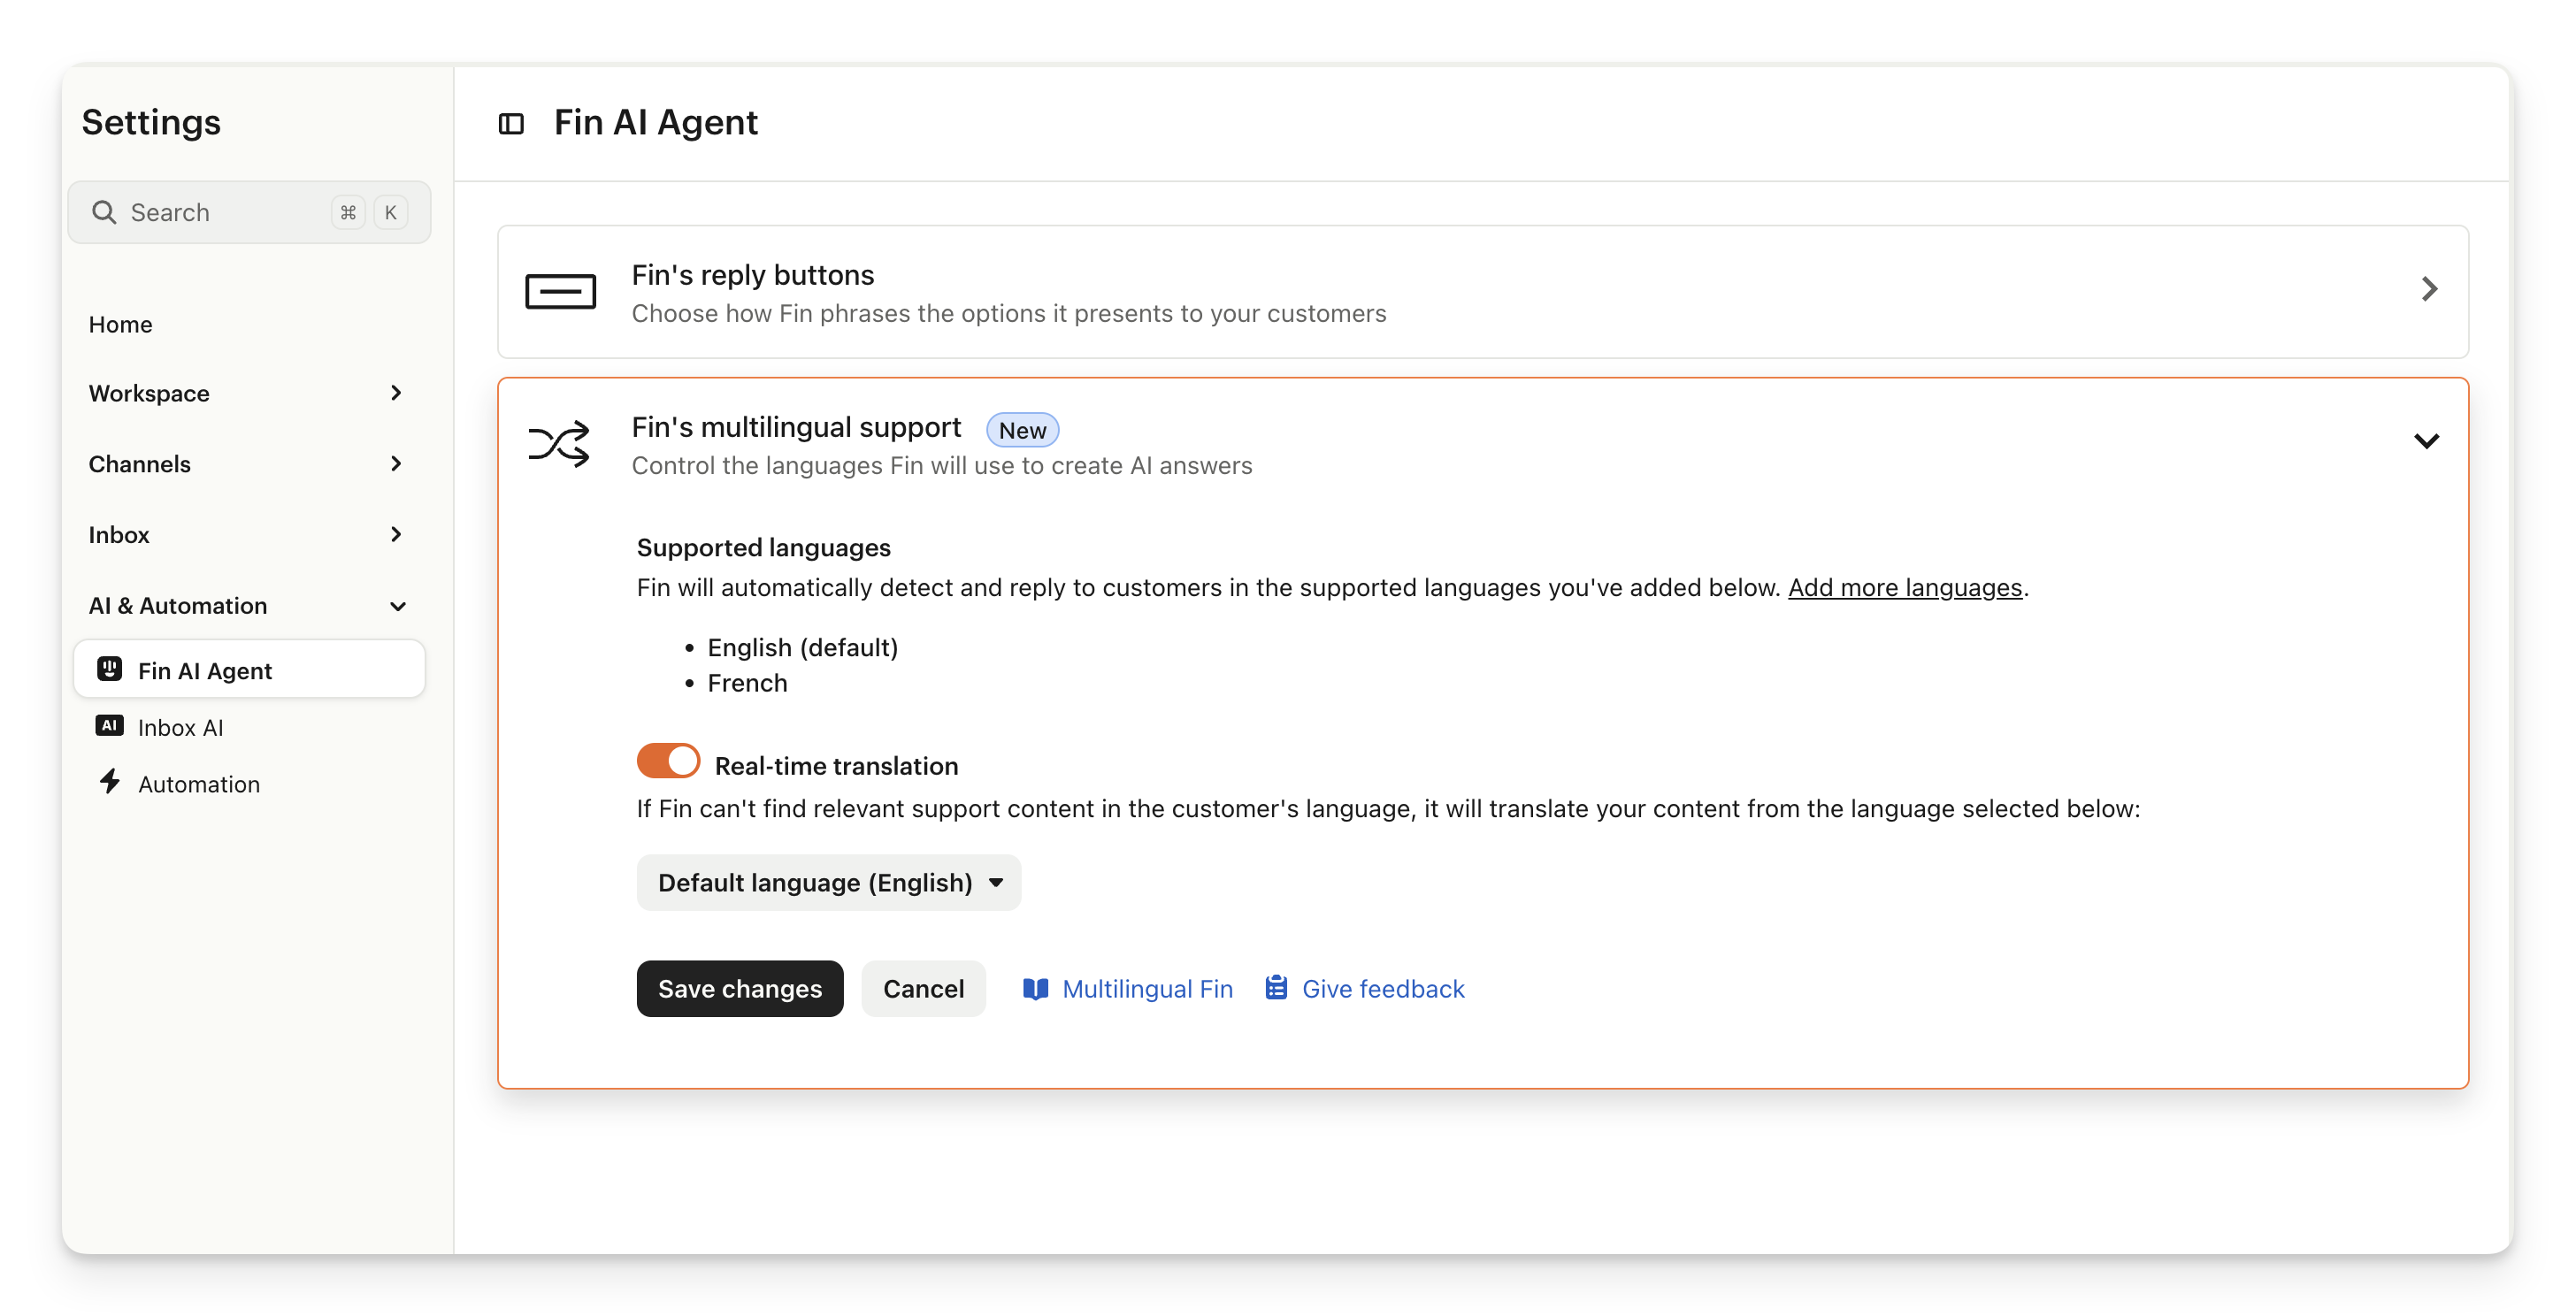Follow the Add more languages link
Viewport: 2576px width, 1316px height.
coord(1904,588)
